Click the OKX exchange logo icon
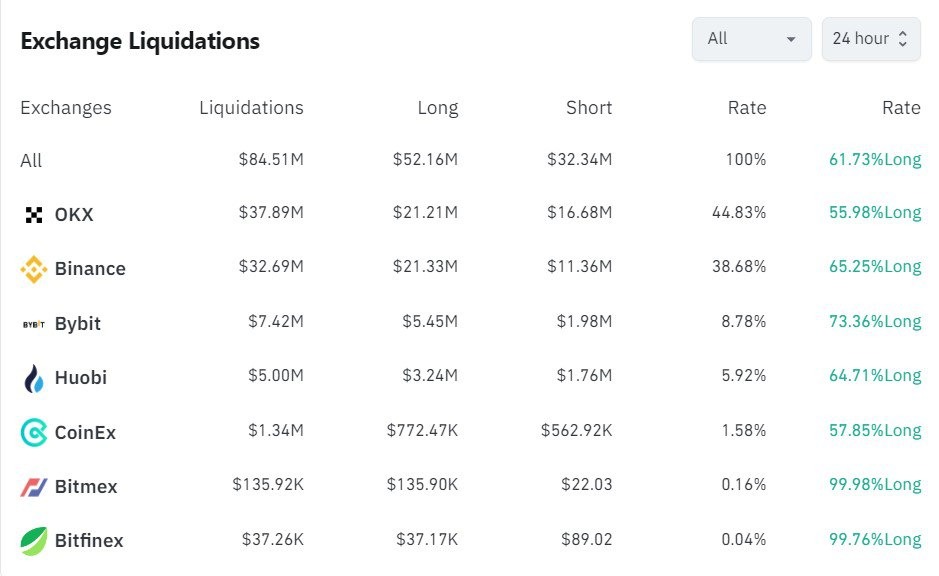Viewport: 939px width, 576px height. tap(34, 215)
